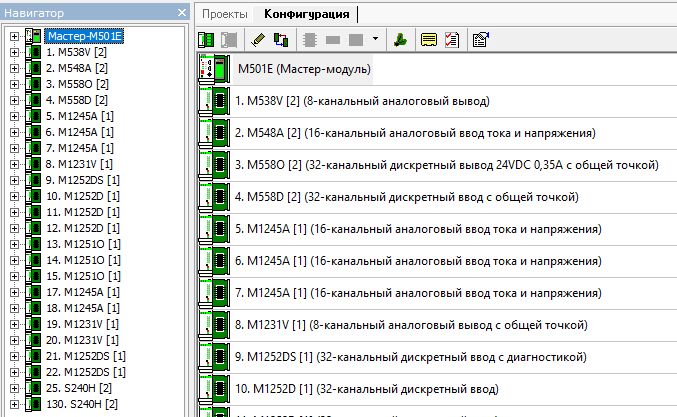Expand the 2. M548A [2] node

[x=14, y=68]
